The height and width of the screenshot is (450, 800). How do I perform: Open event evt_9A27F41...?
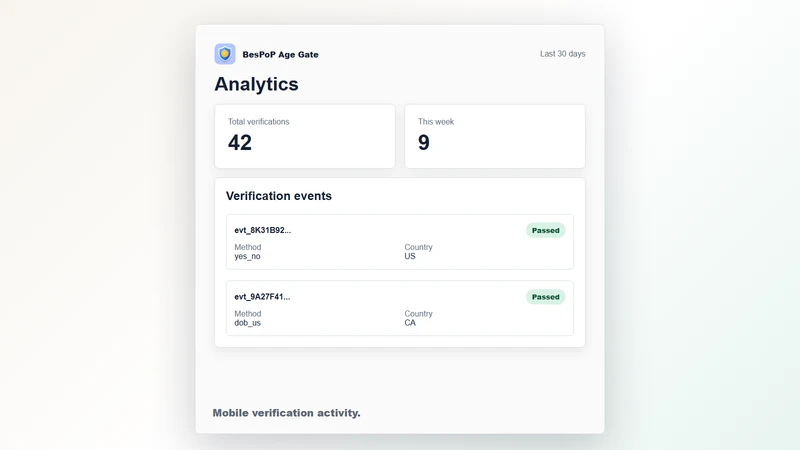coord(400,308)
